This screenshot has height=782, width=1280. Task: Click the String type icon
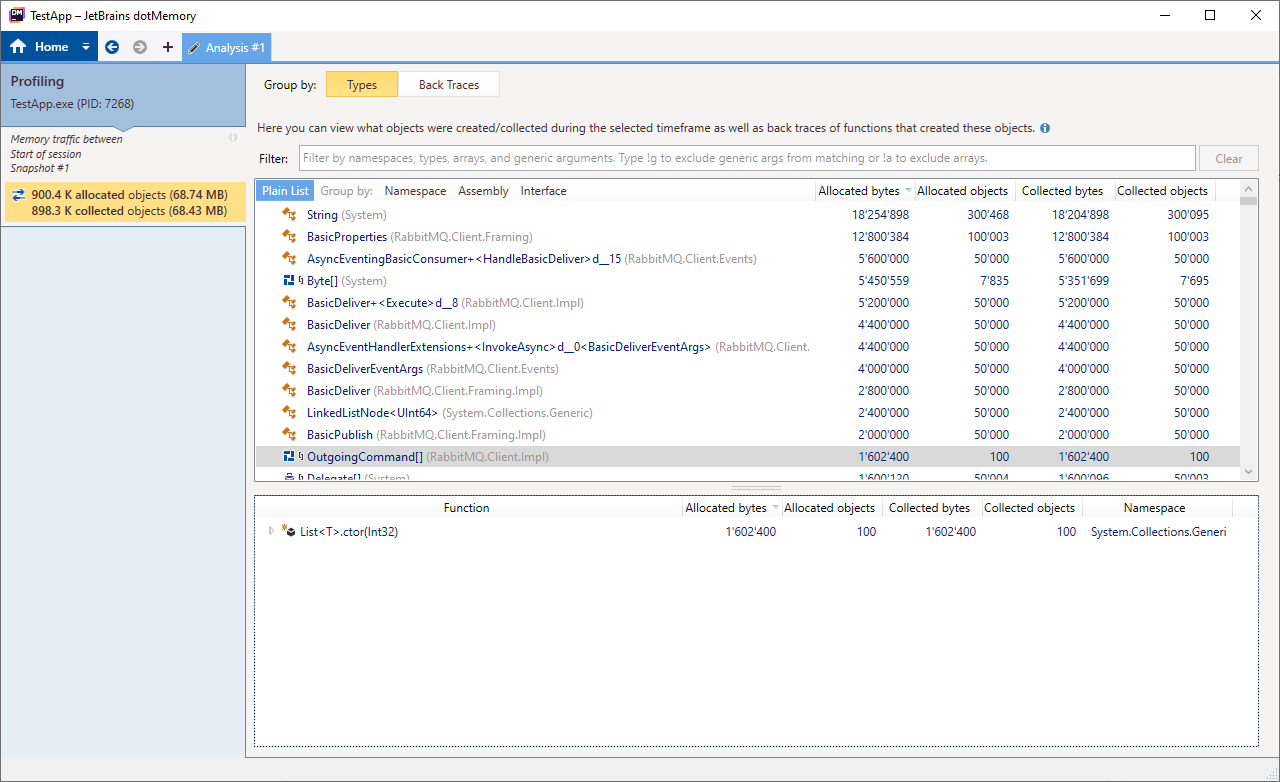click(290, 215)
